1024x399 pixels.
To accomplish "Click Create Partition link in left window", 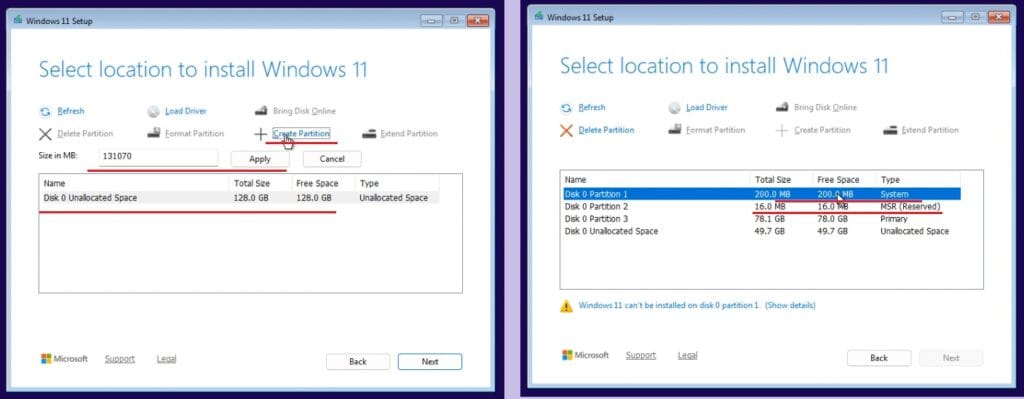I will tap(301, 133).
